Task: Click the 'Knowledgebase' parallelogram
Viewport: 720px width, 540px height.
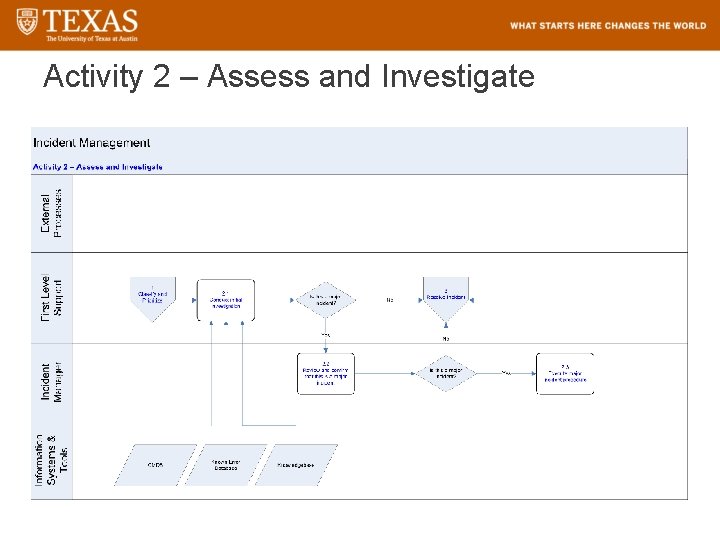Action: coord(296,465)
